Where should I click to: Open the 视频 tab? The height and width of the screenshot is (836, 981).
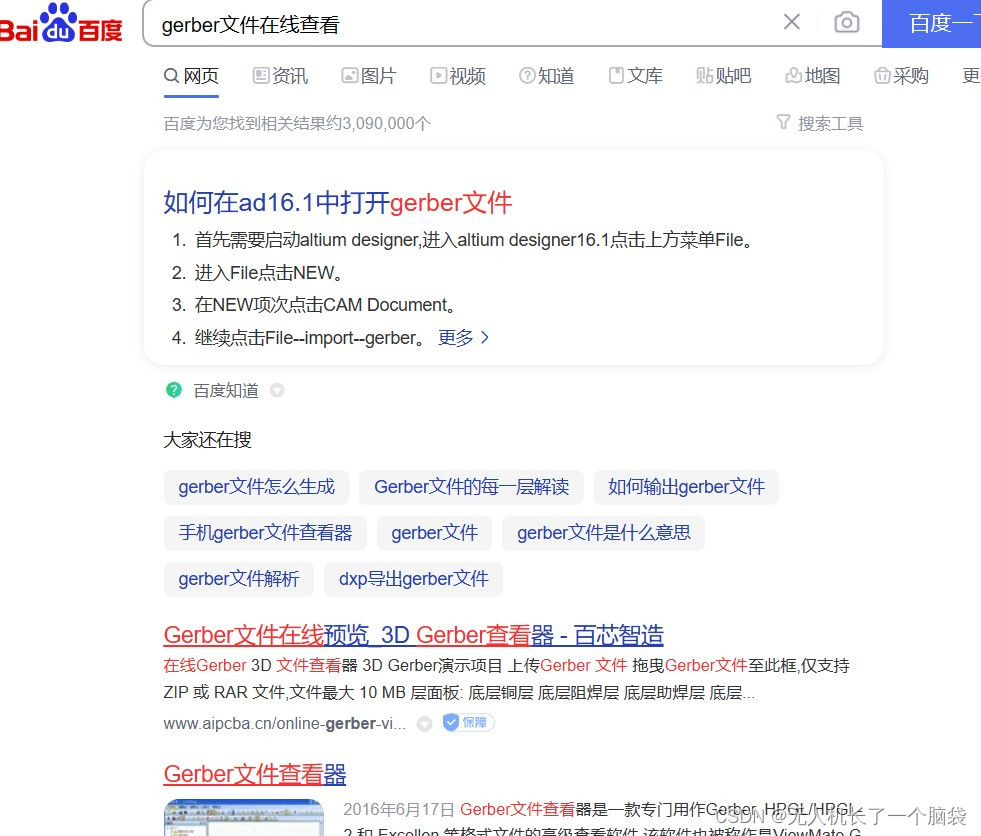pos(458,76)
